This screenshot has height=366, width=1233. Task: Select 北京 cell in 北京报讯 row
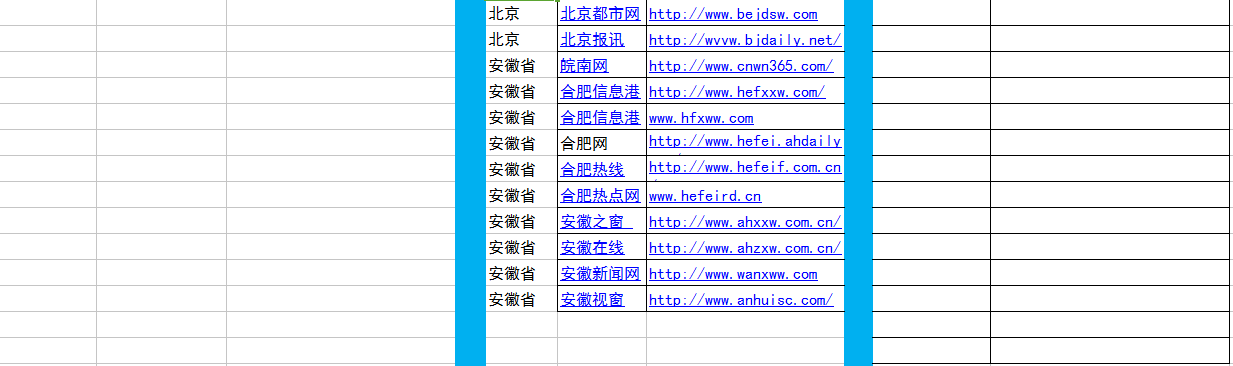[521, 40]
